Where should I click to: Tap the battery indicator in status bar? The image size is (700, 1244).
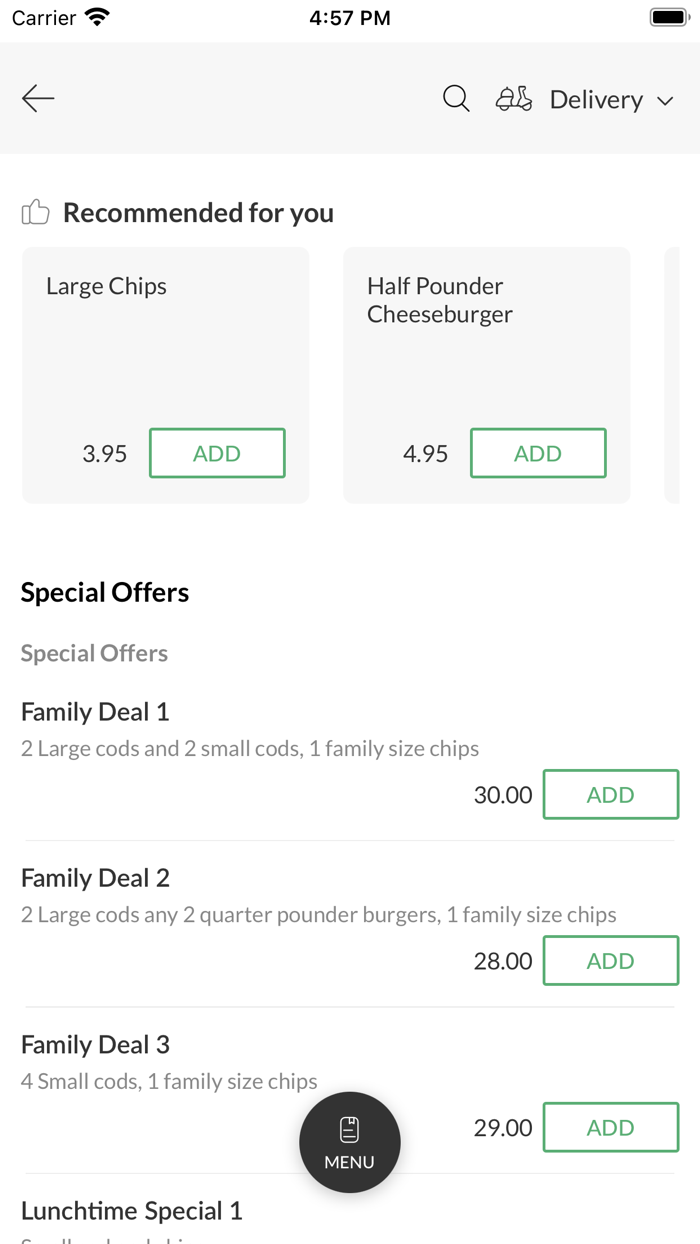(668, 17)
